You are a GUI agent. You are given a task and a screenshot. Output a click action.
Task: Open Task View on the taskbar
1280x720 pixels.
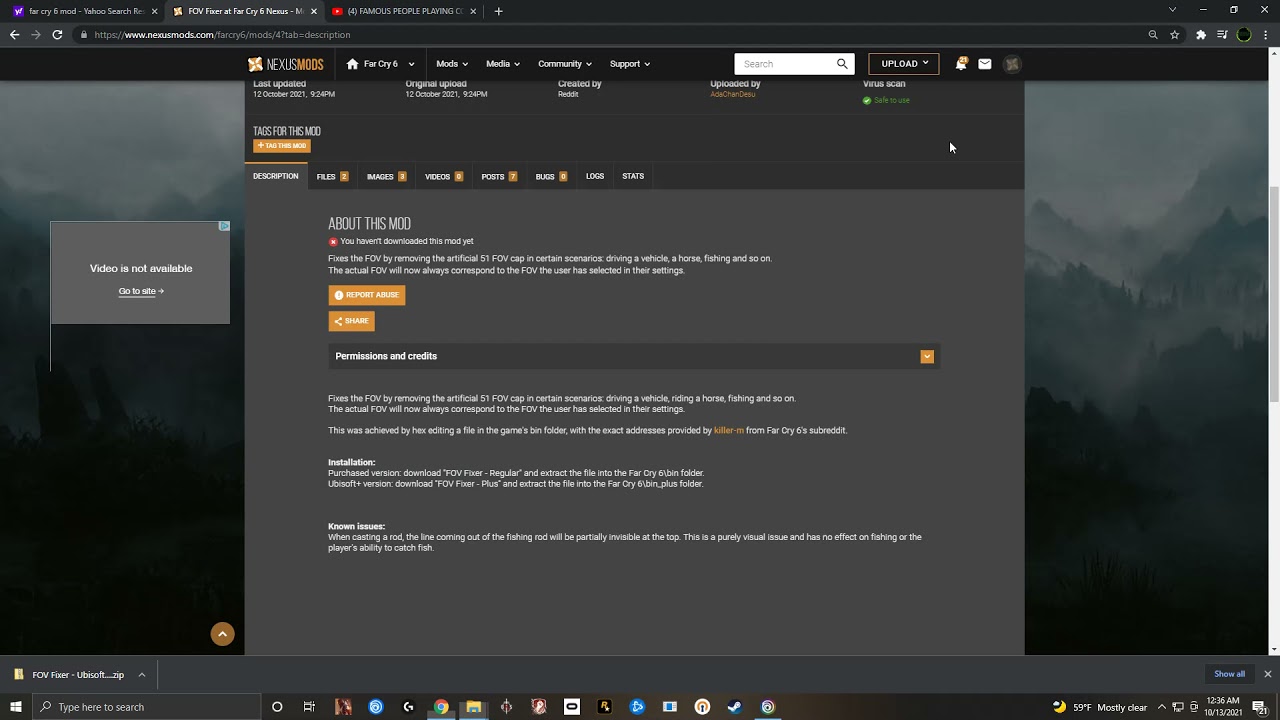[309, 707]
